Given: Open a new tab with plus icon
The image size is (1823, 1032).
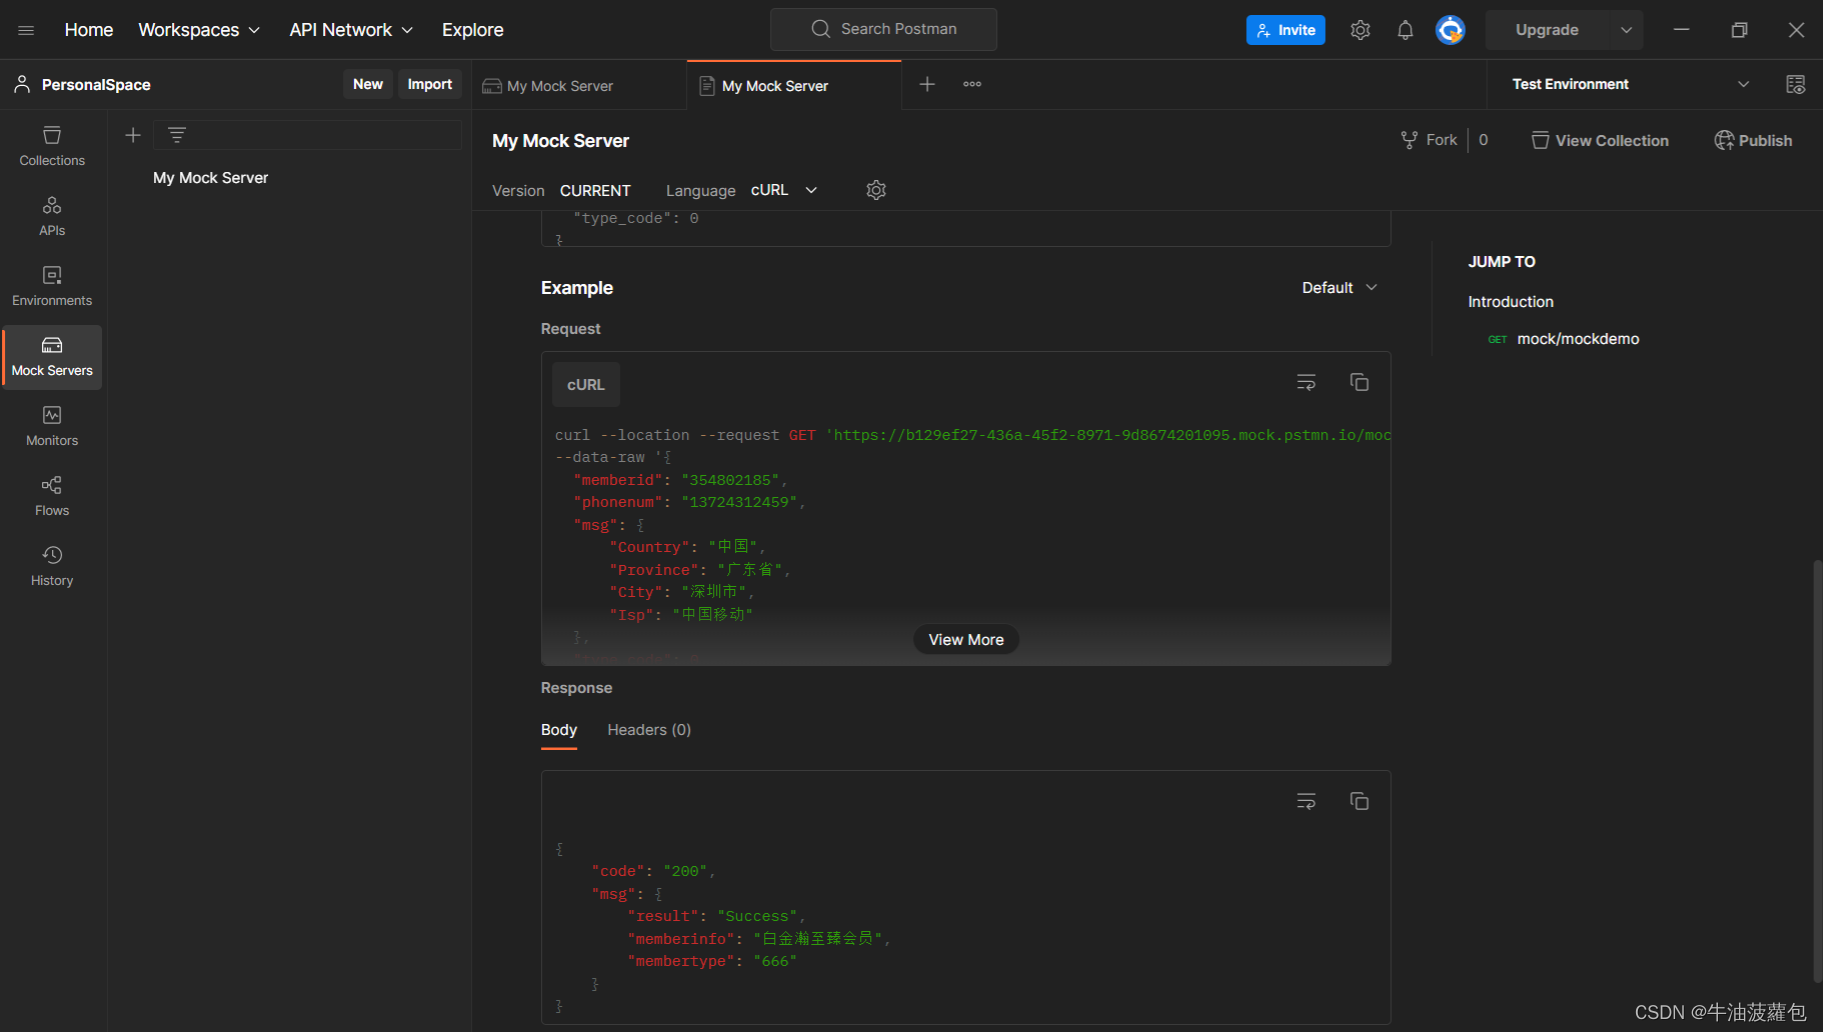Looking at the screenshot, I should 927,84.
